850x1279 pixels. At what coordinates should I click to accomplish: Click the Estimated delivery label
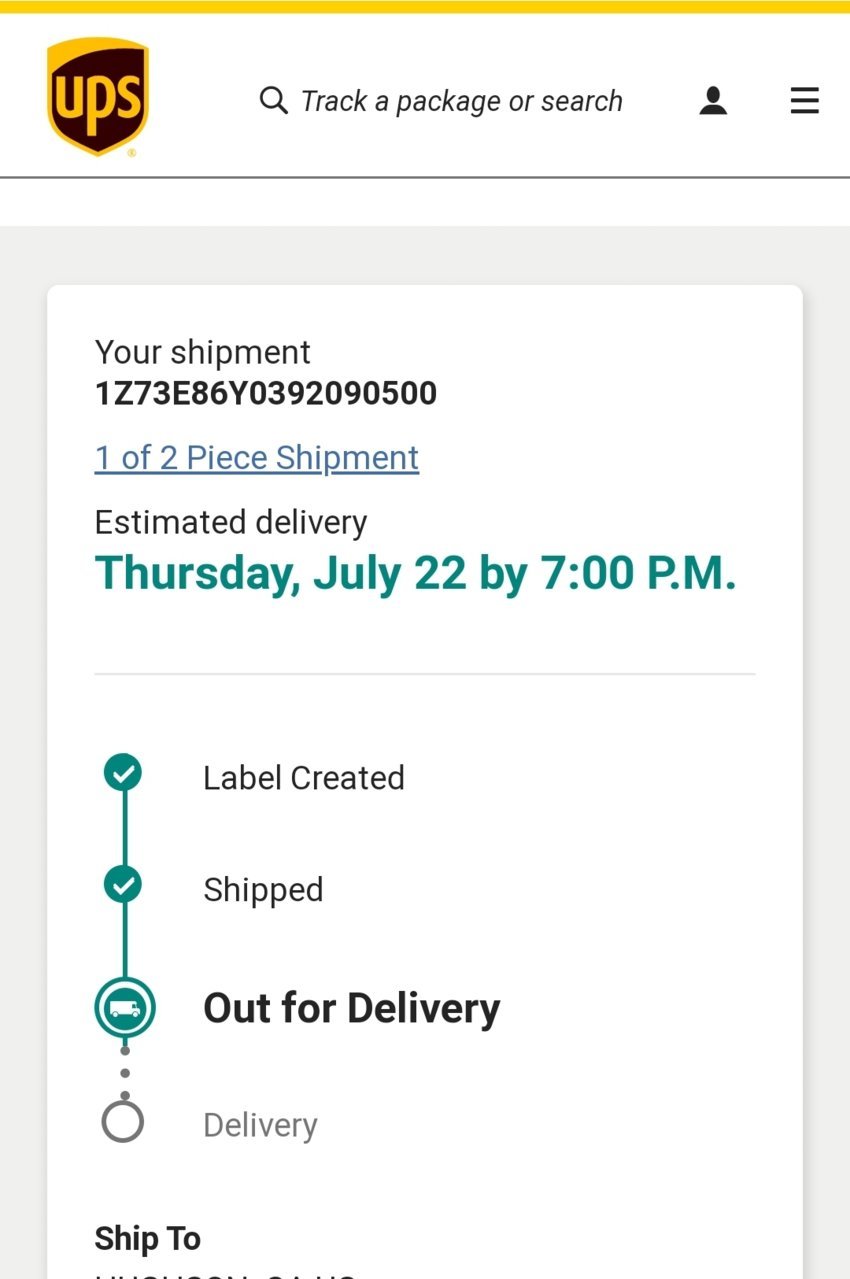click(231, 522)
